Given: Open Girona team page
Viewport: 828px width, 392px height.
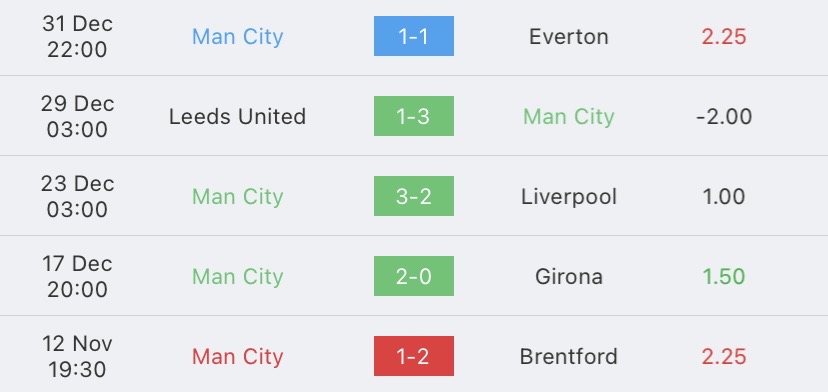Looking at the screenshot, I should (x=569, y=276).
